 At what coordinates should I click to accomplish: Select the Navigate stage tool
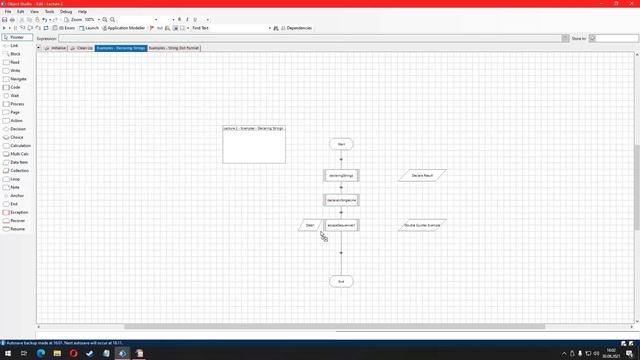click(15, 79)
